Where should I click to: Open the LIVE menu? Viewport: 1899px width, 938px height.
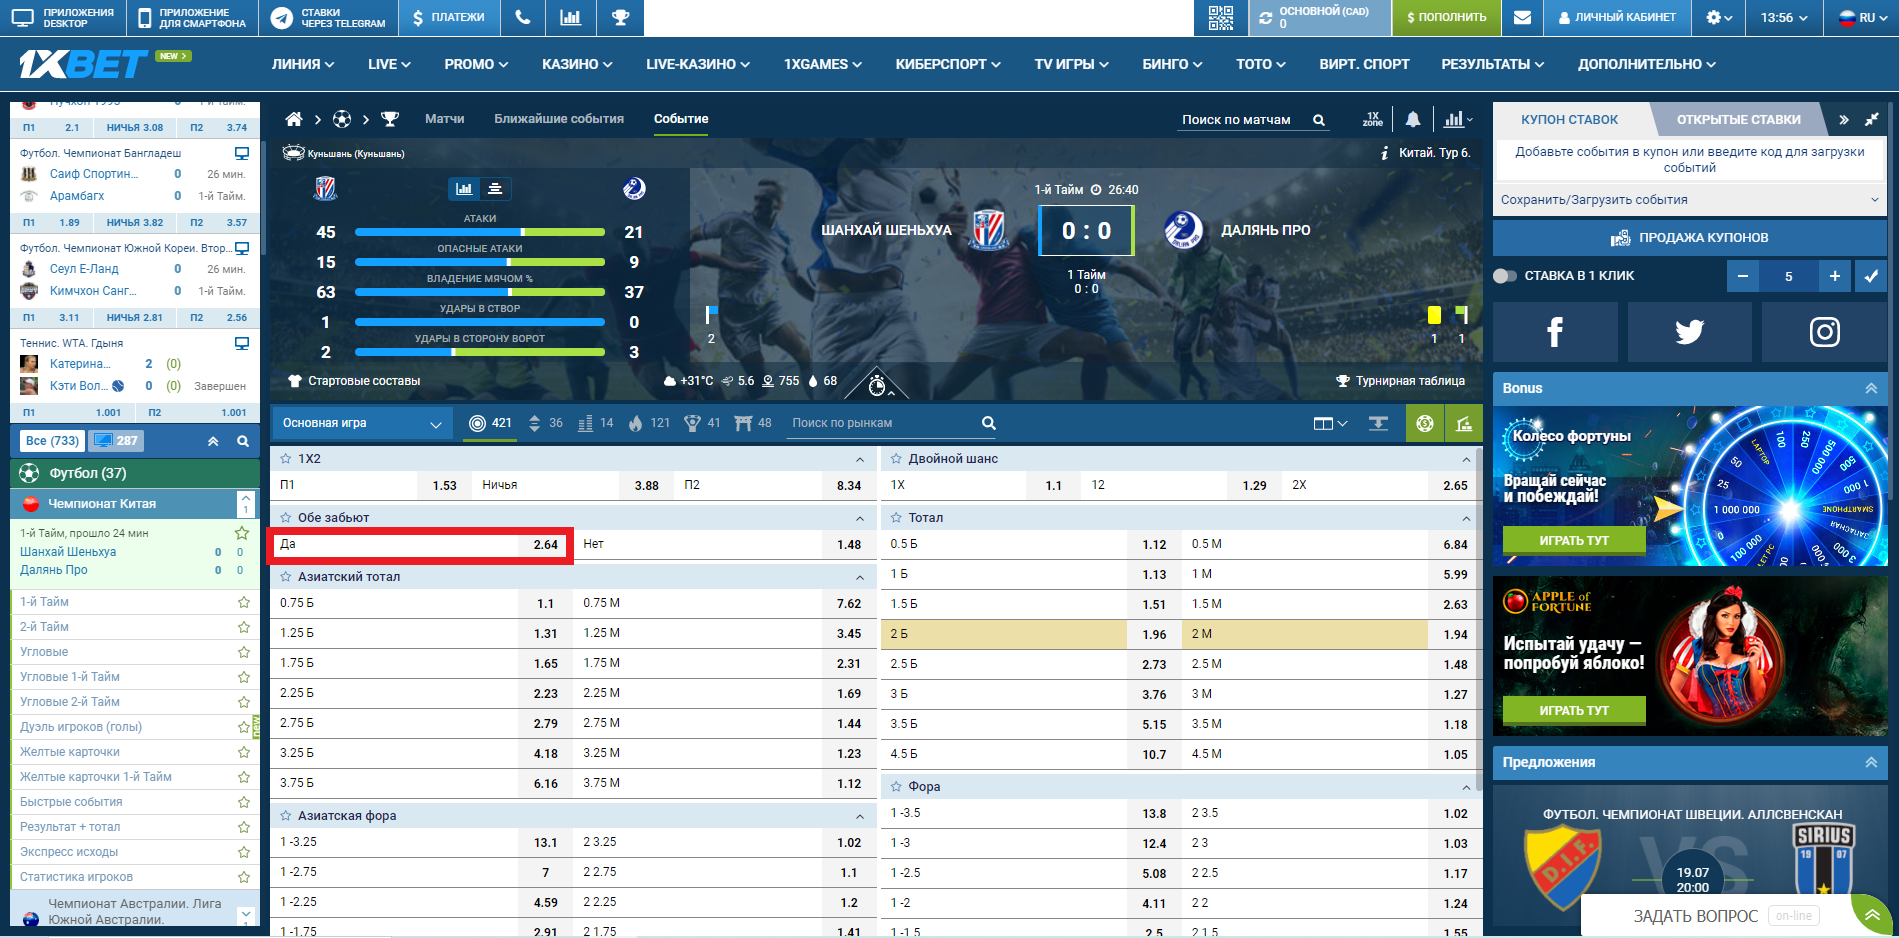tap(389, 64)
